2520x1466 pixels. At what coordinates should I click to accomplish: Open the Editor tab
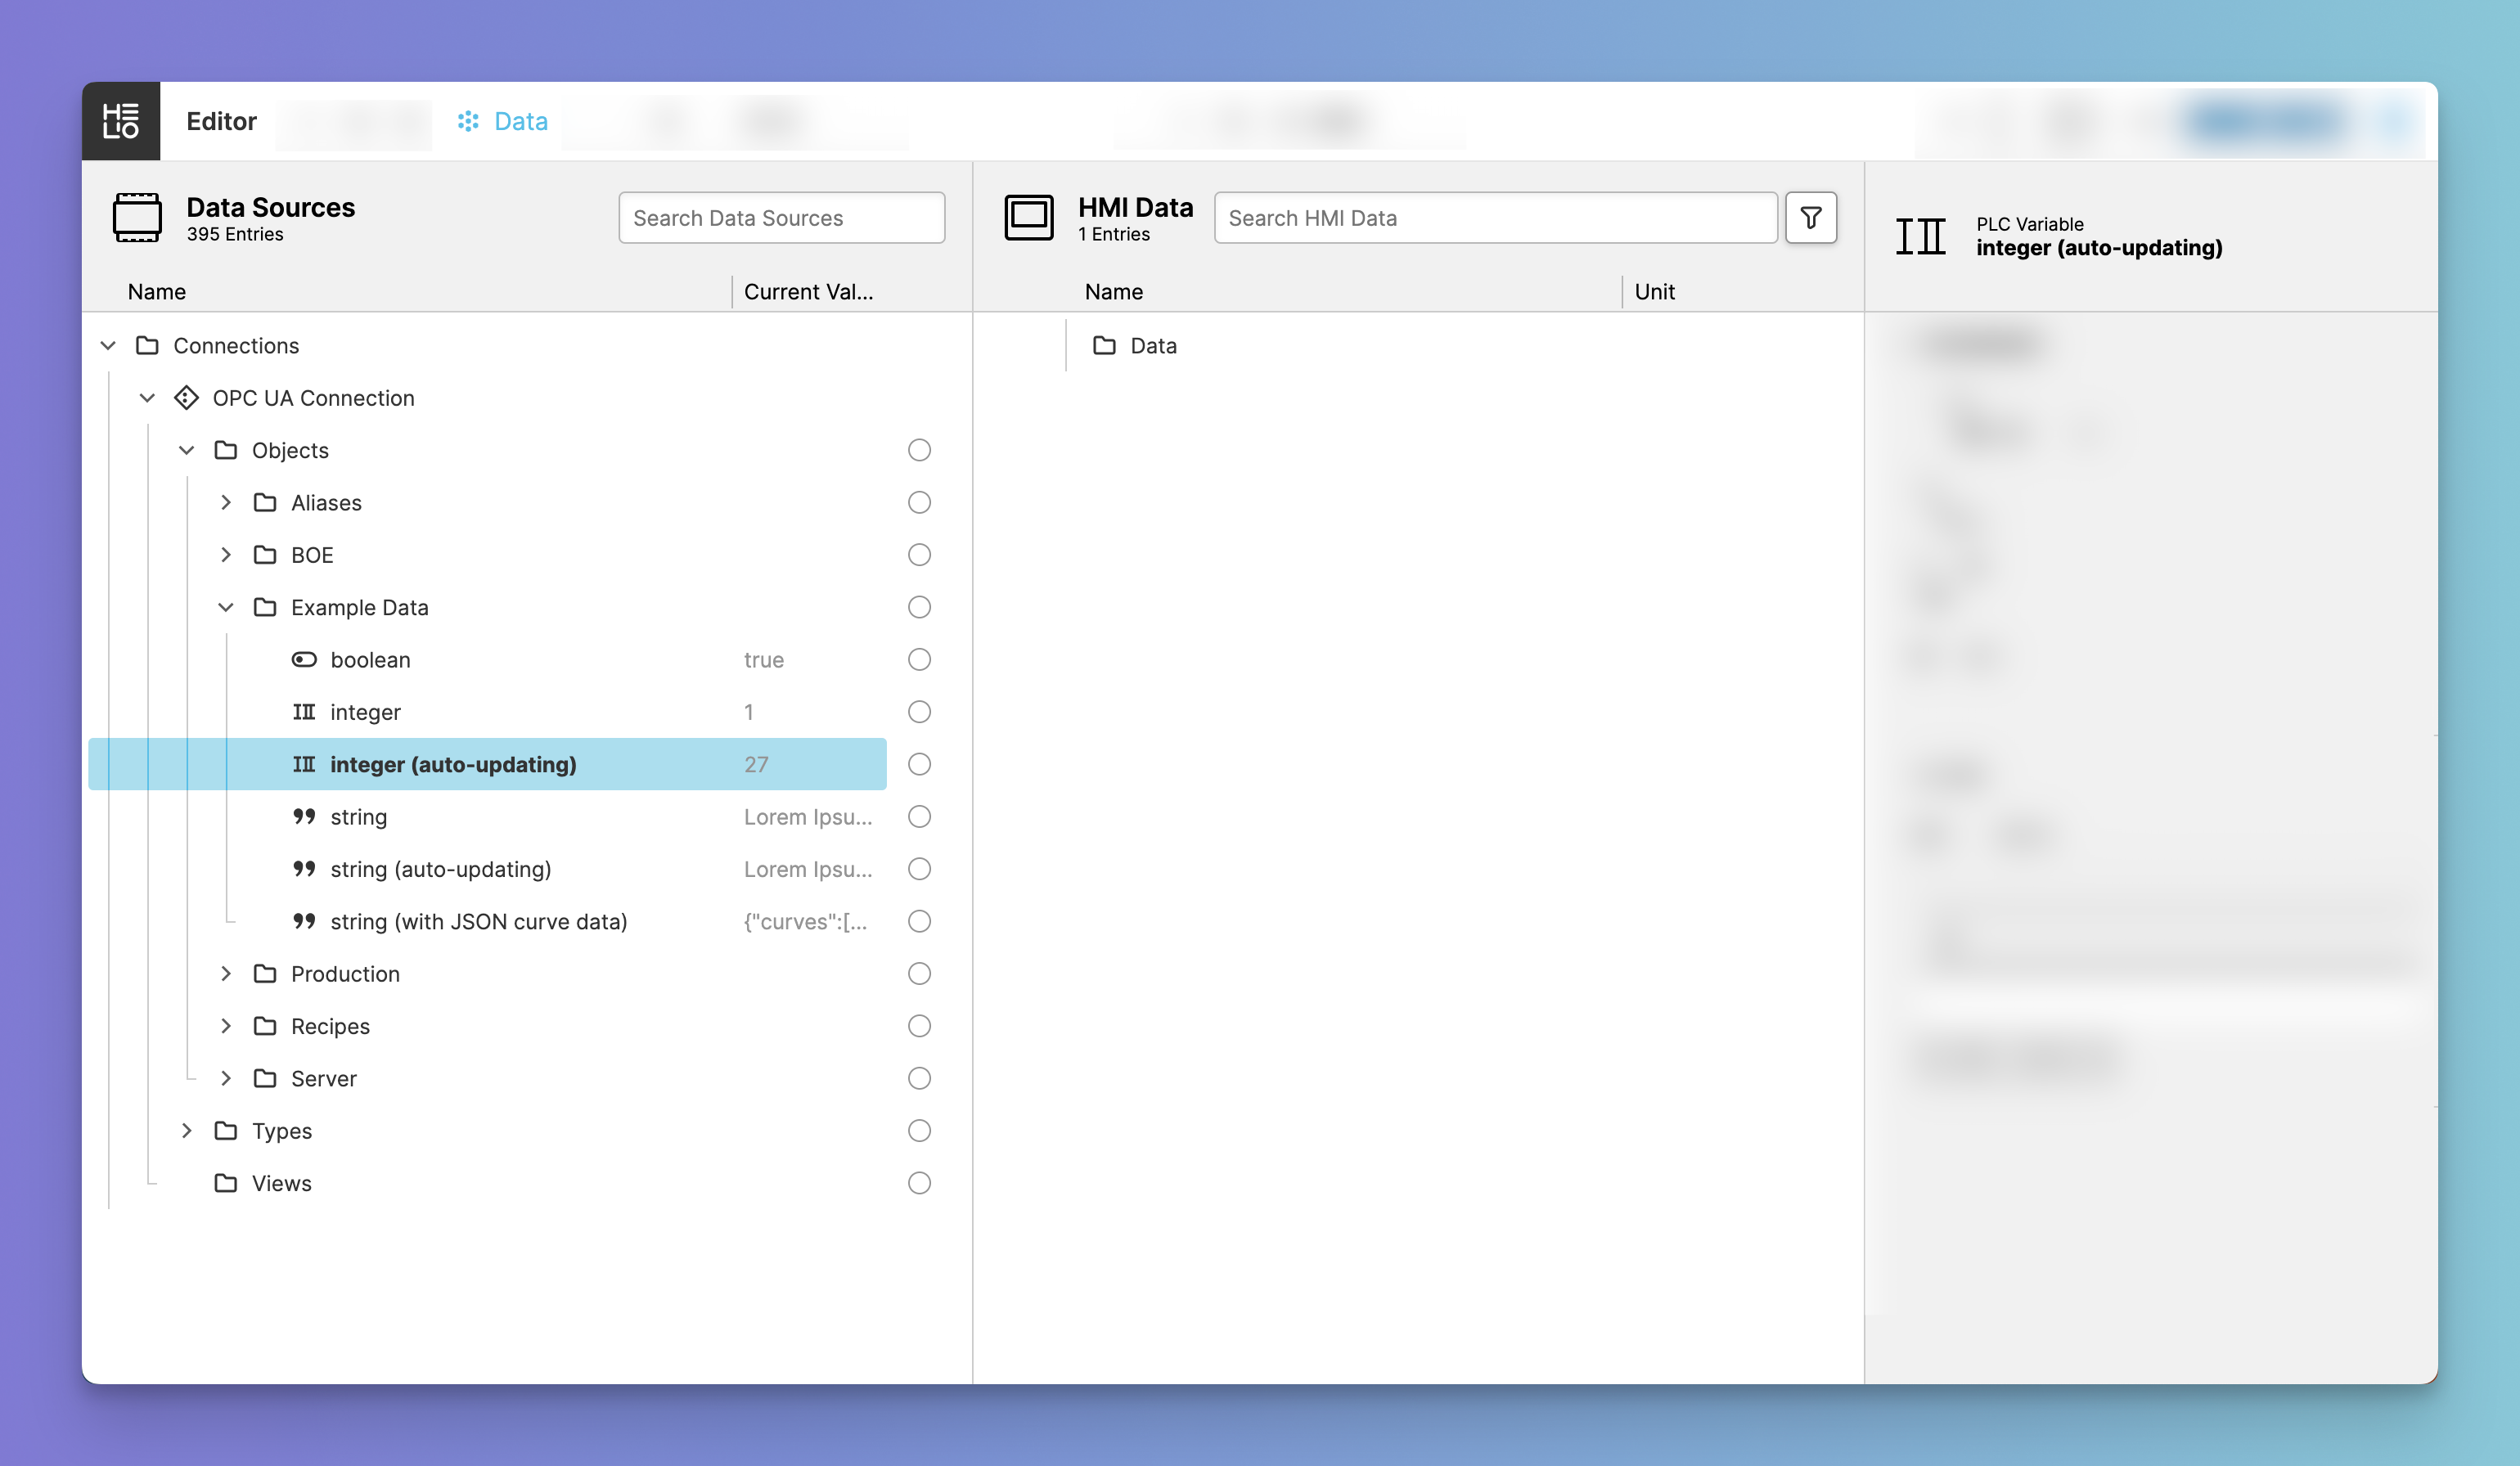coord(221,121)
